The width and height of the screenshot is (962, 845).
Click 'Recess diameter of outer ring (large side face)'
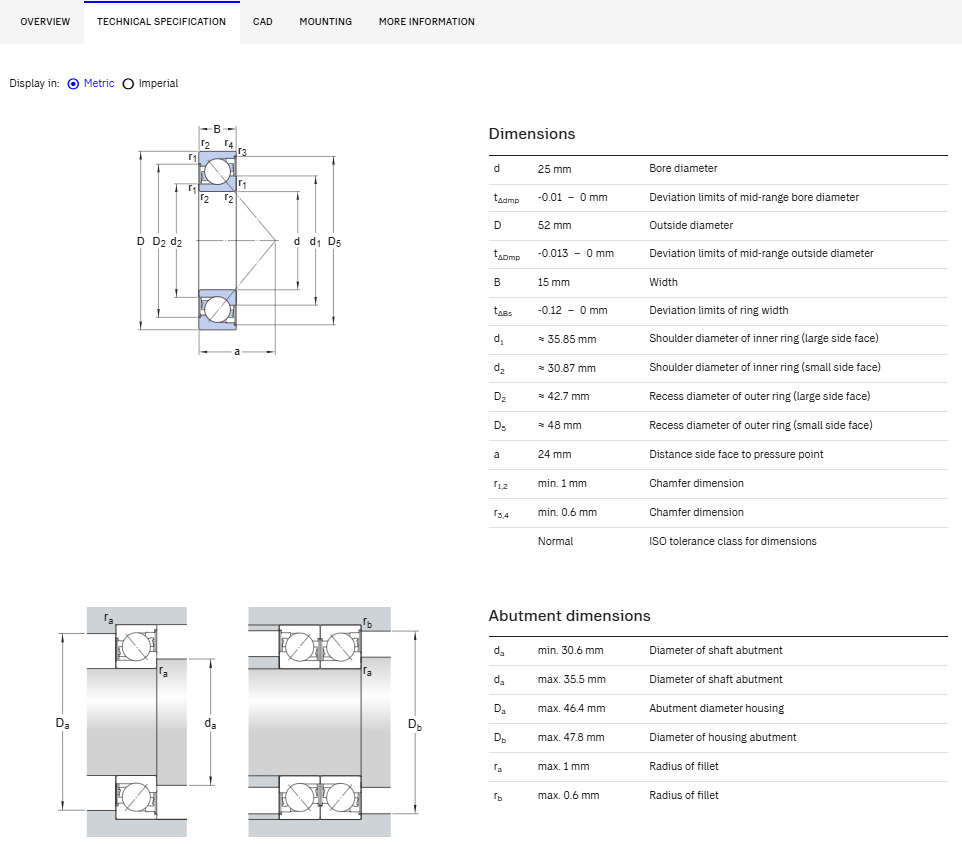point(760,396)
